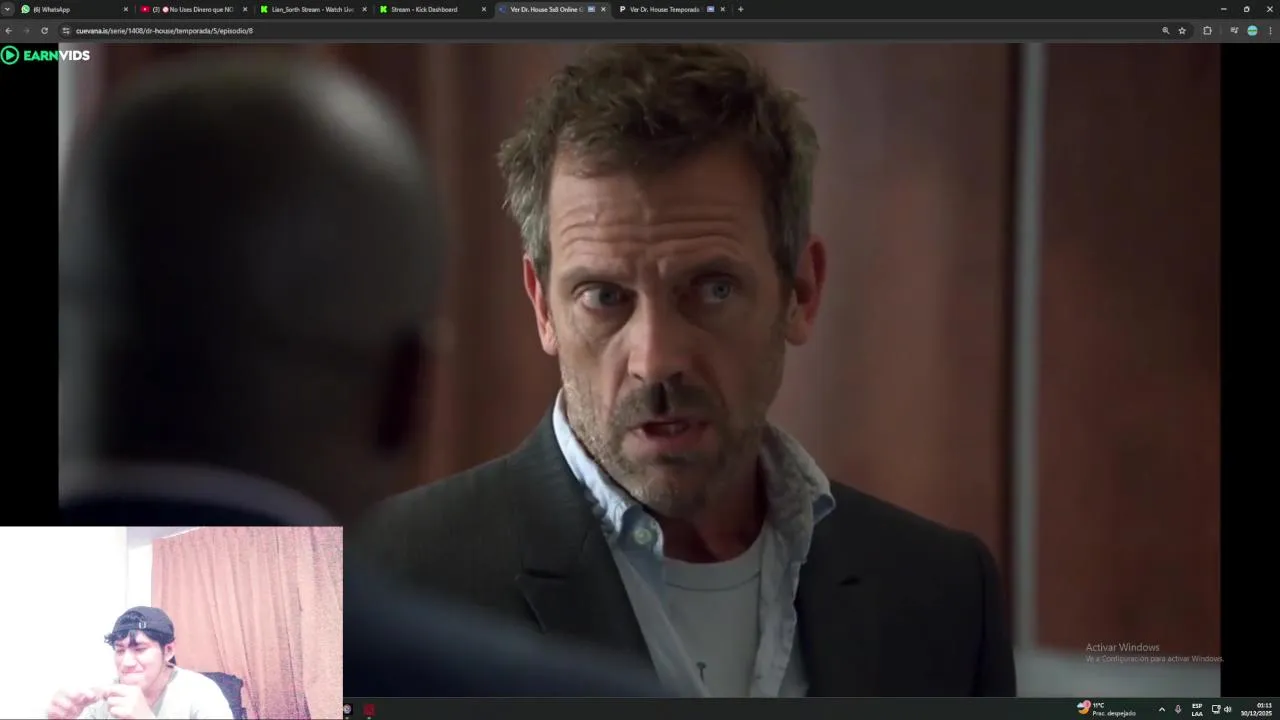The width and height of the screenshot is (1280, 720).
Task: Close the Lian_Sorth Stream tab
Action: coord(364,9)
